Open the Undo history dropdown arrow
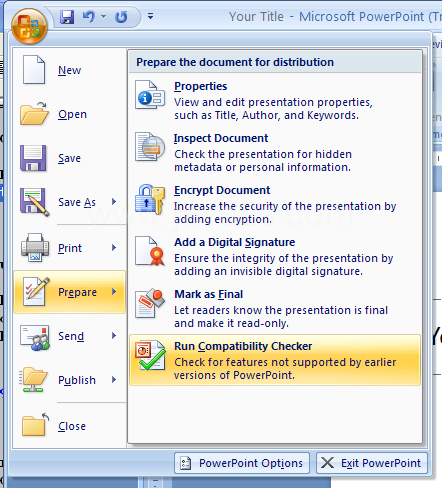The width and height of the screenshot is (442, 488). (x=104, y=16)
